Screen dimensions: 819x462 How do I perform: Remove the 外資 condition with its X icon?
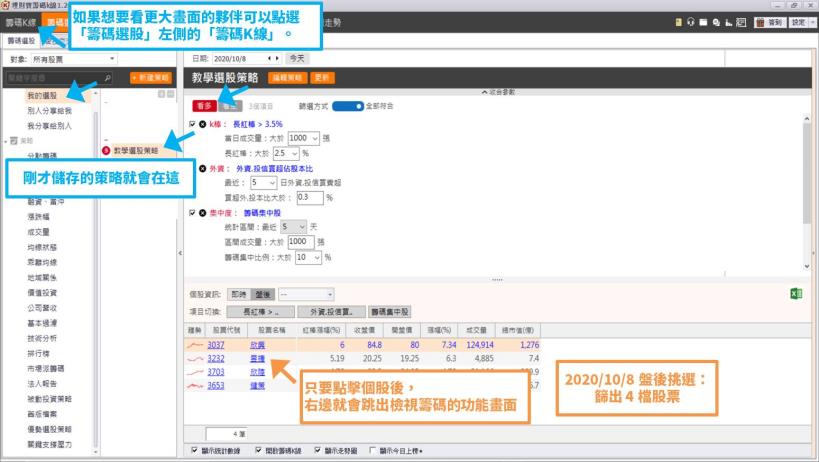[x=203, y=169]
